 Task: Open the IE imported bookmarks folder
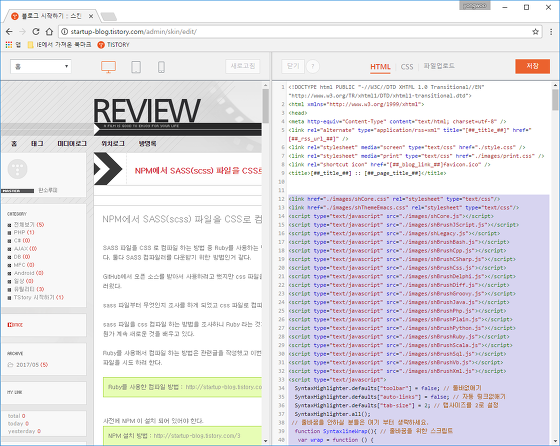[x=59, y=45]
